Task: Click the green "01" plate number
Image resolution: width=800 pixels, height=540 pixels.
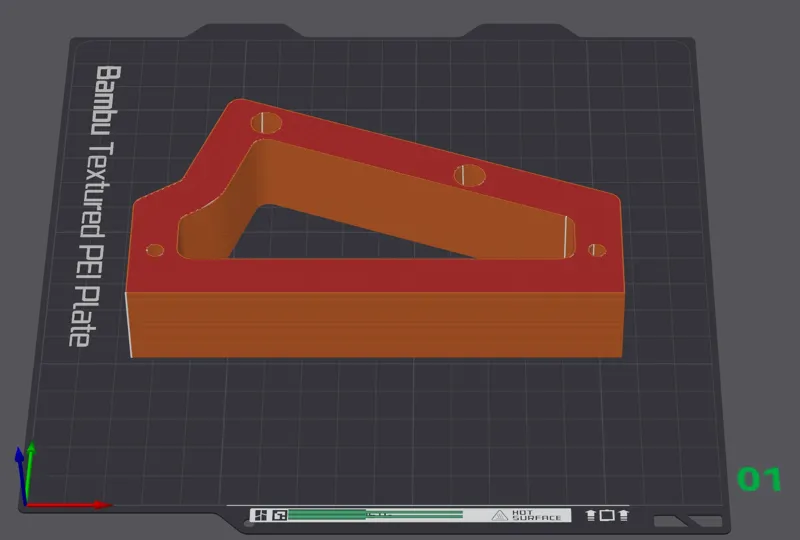Action: (759, 479)
